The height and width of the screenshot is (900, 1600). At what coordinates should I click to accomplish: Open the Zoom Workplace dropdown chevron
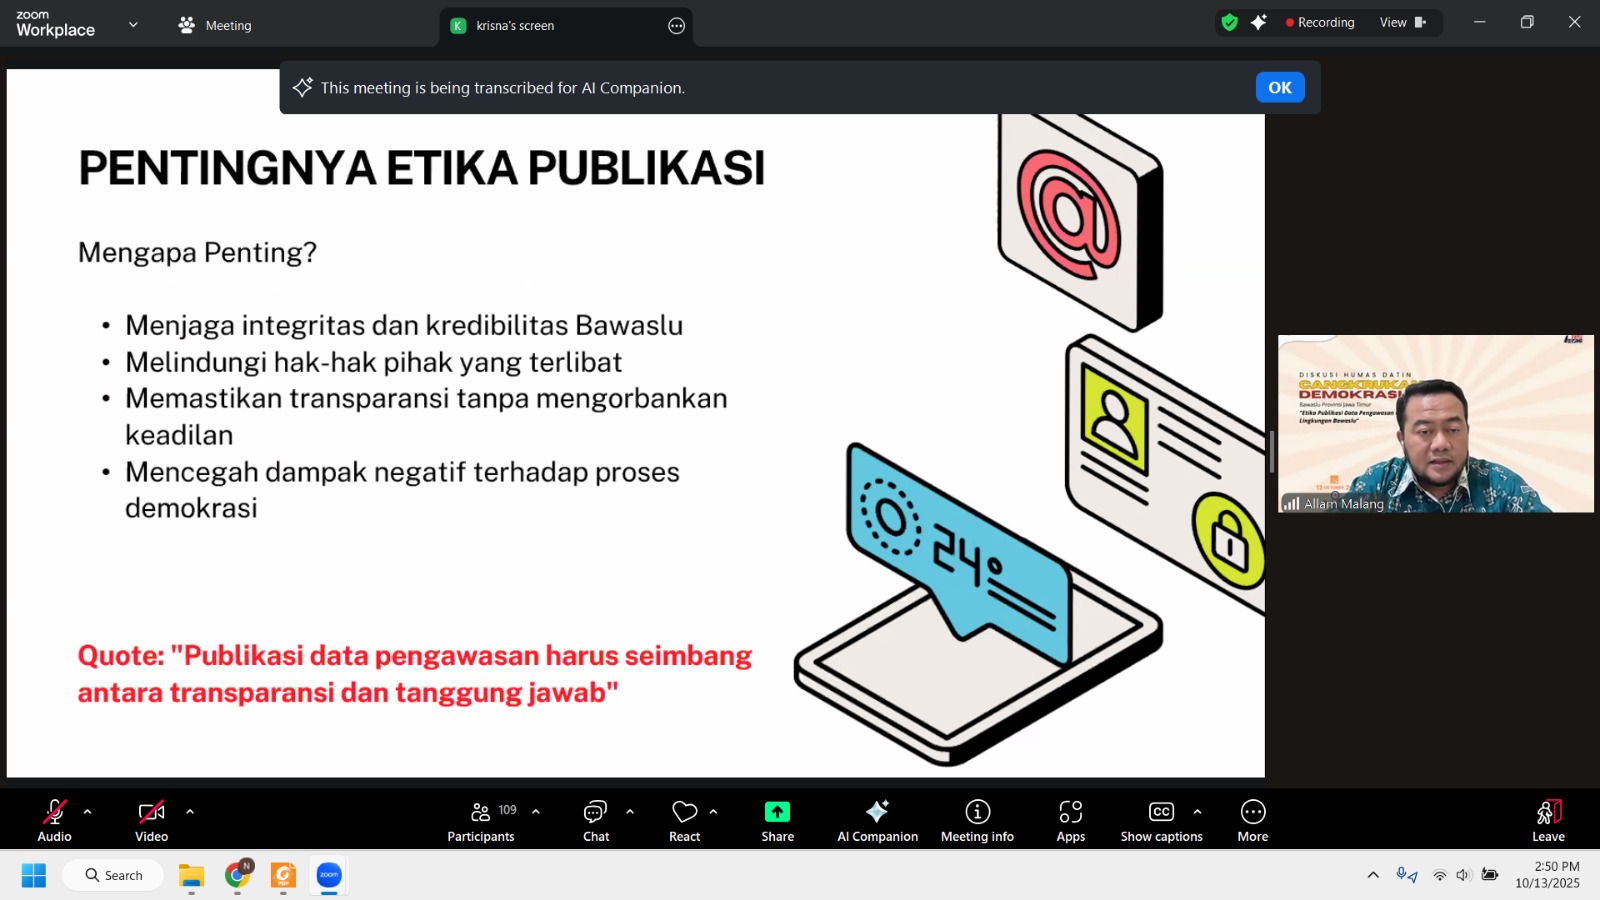click(x=133, y=25)
